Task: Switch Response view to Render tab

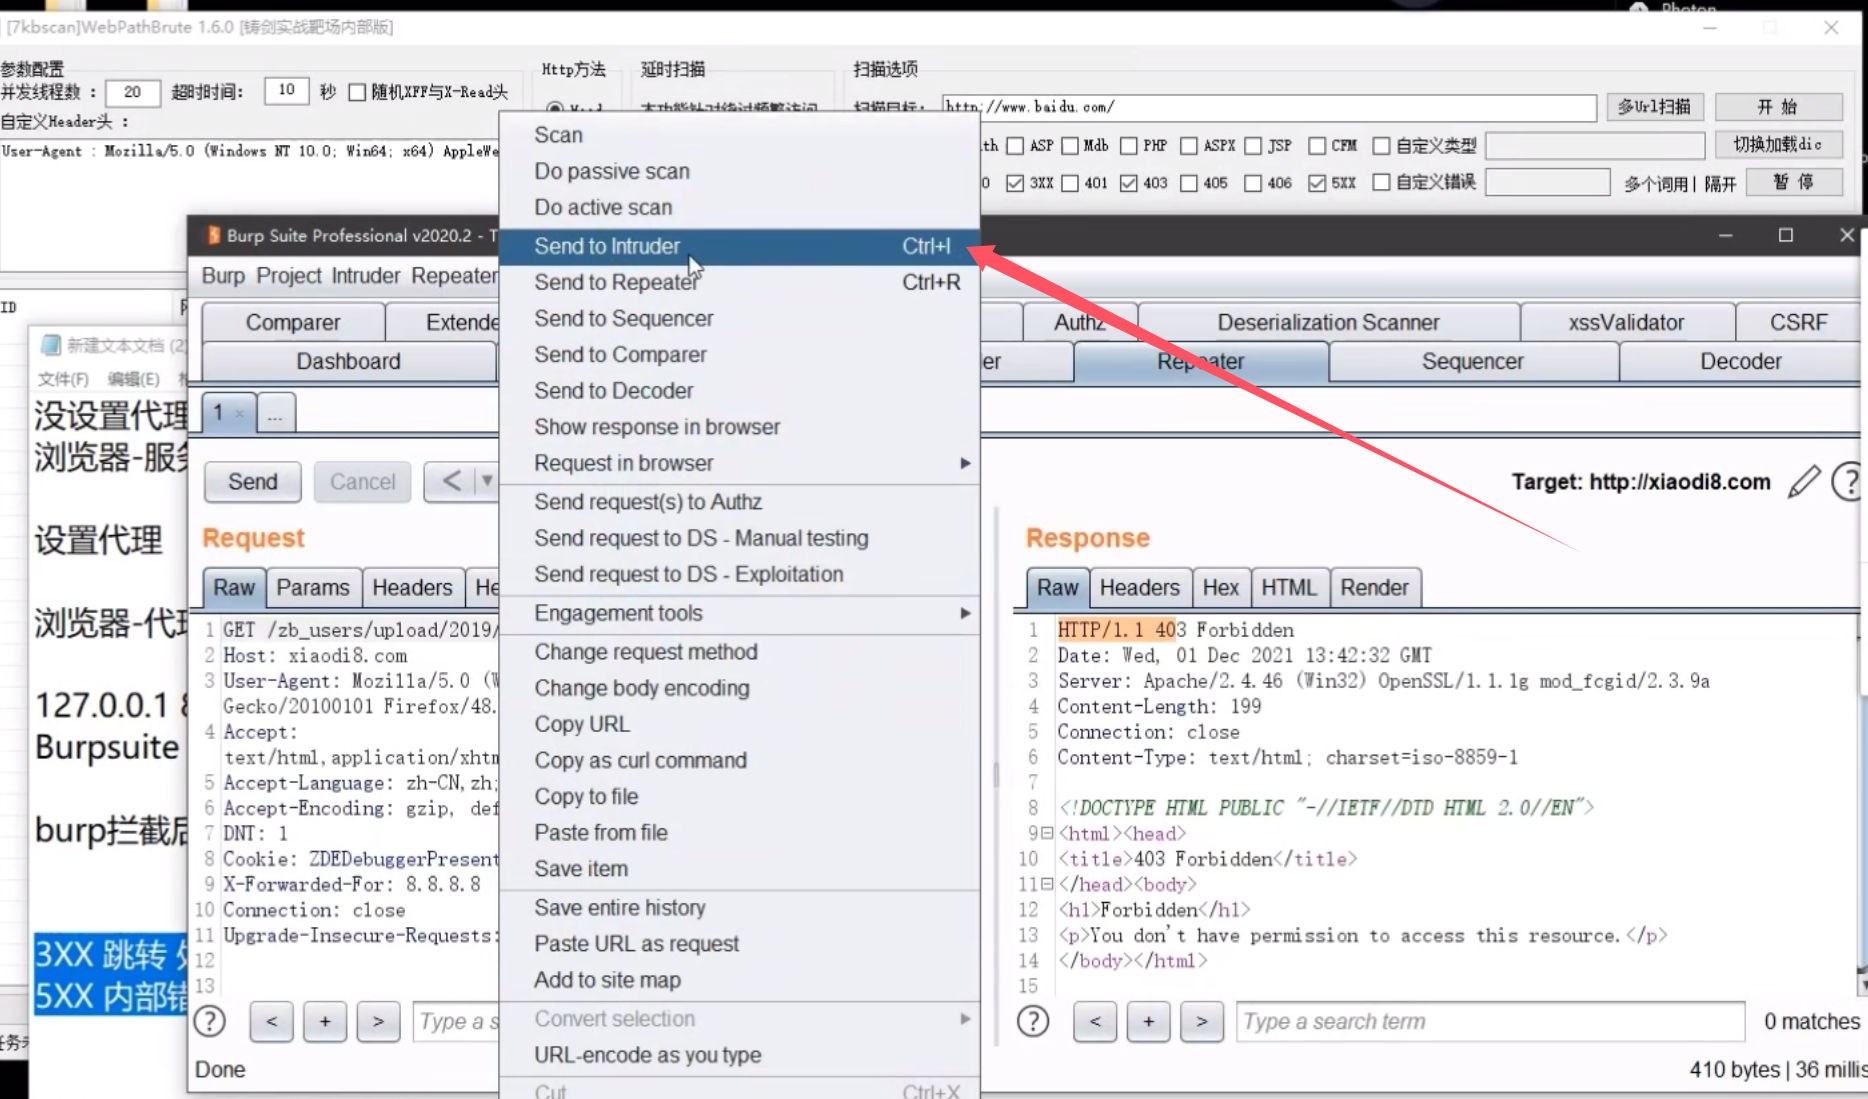Action: coord(1374,588)
